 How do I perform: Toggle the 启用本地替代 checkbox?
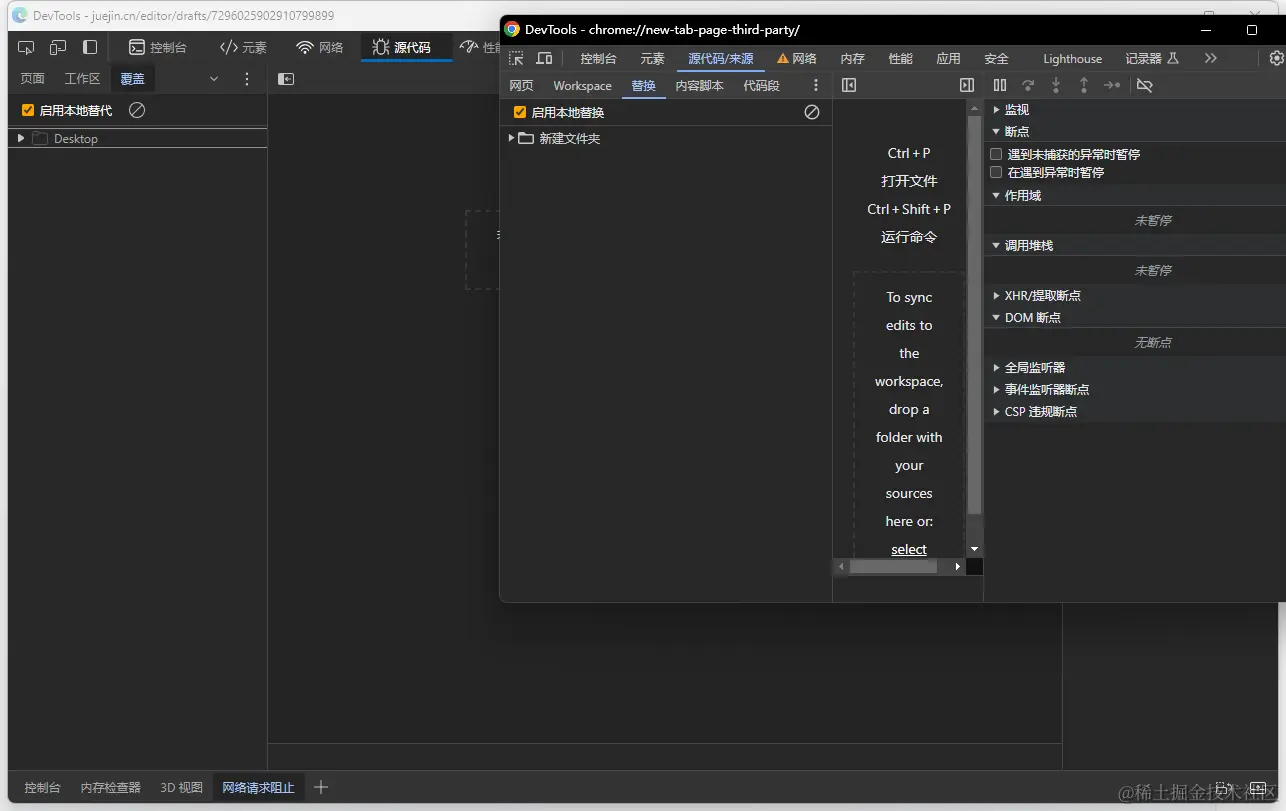28,110
